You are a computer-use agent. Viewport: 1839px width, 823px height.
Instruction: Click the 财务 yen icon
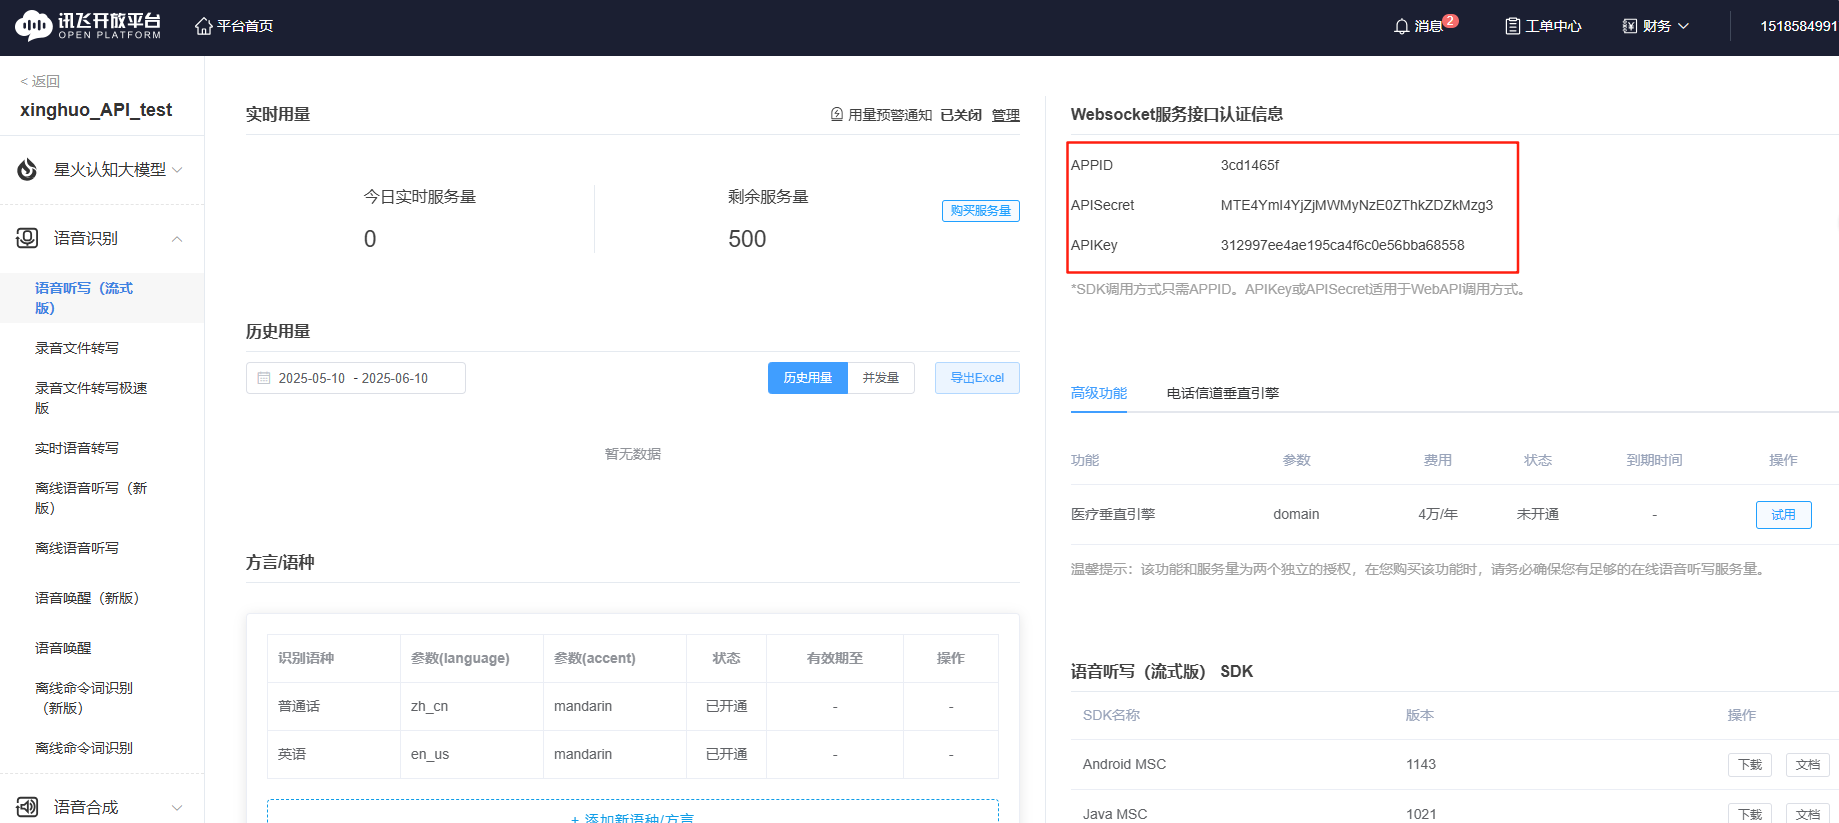(x=1630, y=26)
